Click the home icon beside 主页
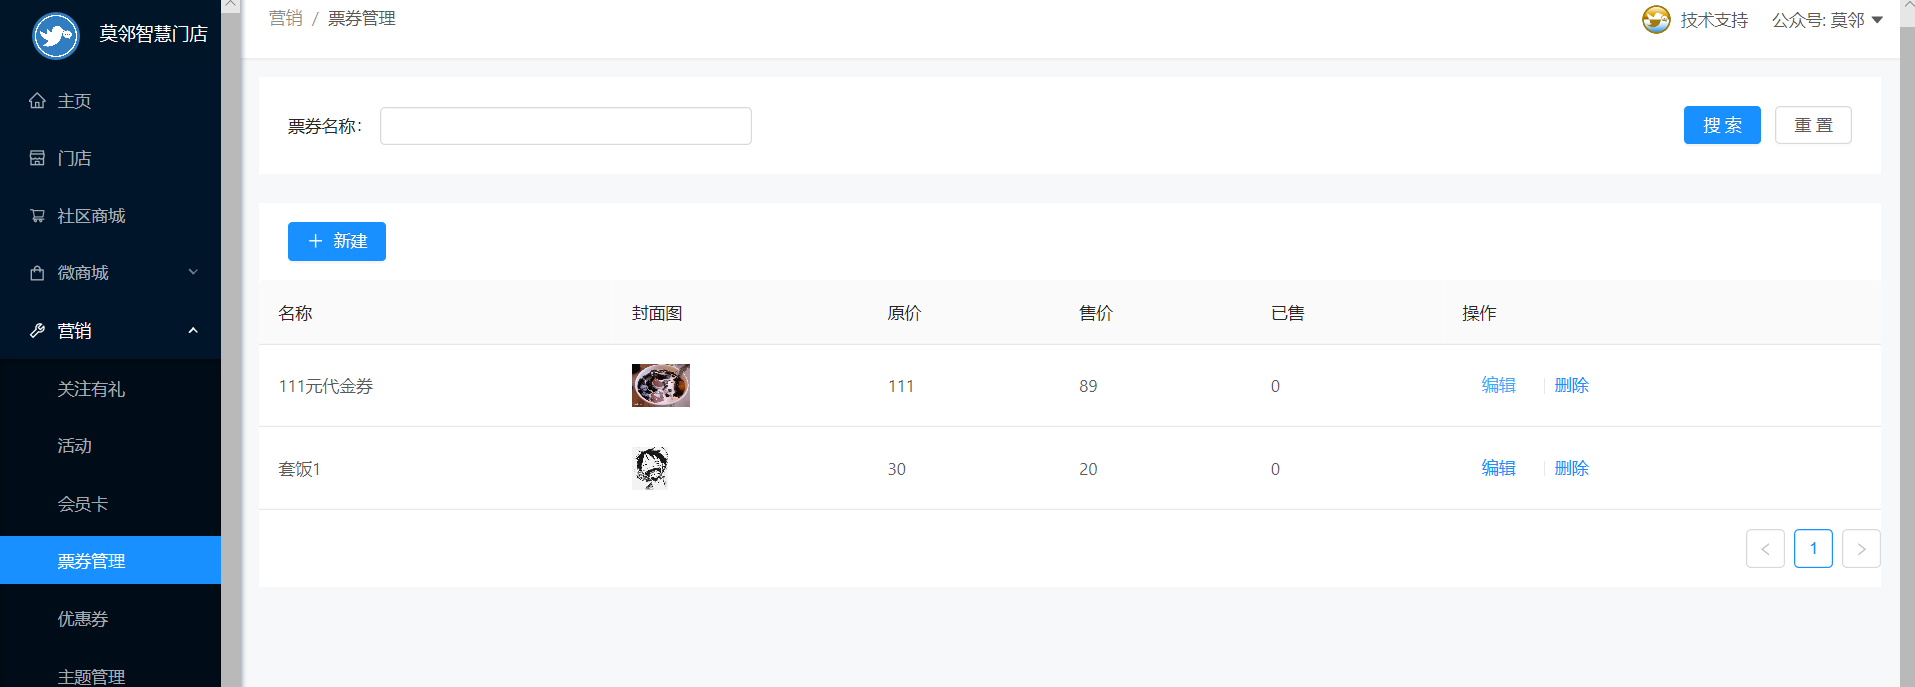 click(x=38, y=101)
